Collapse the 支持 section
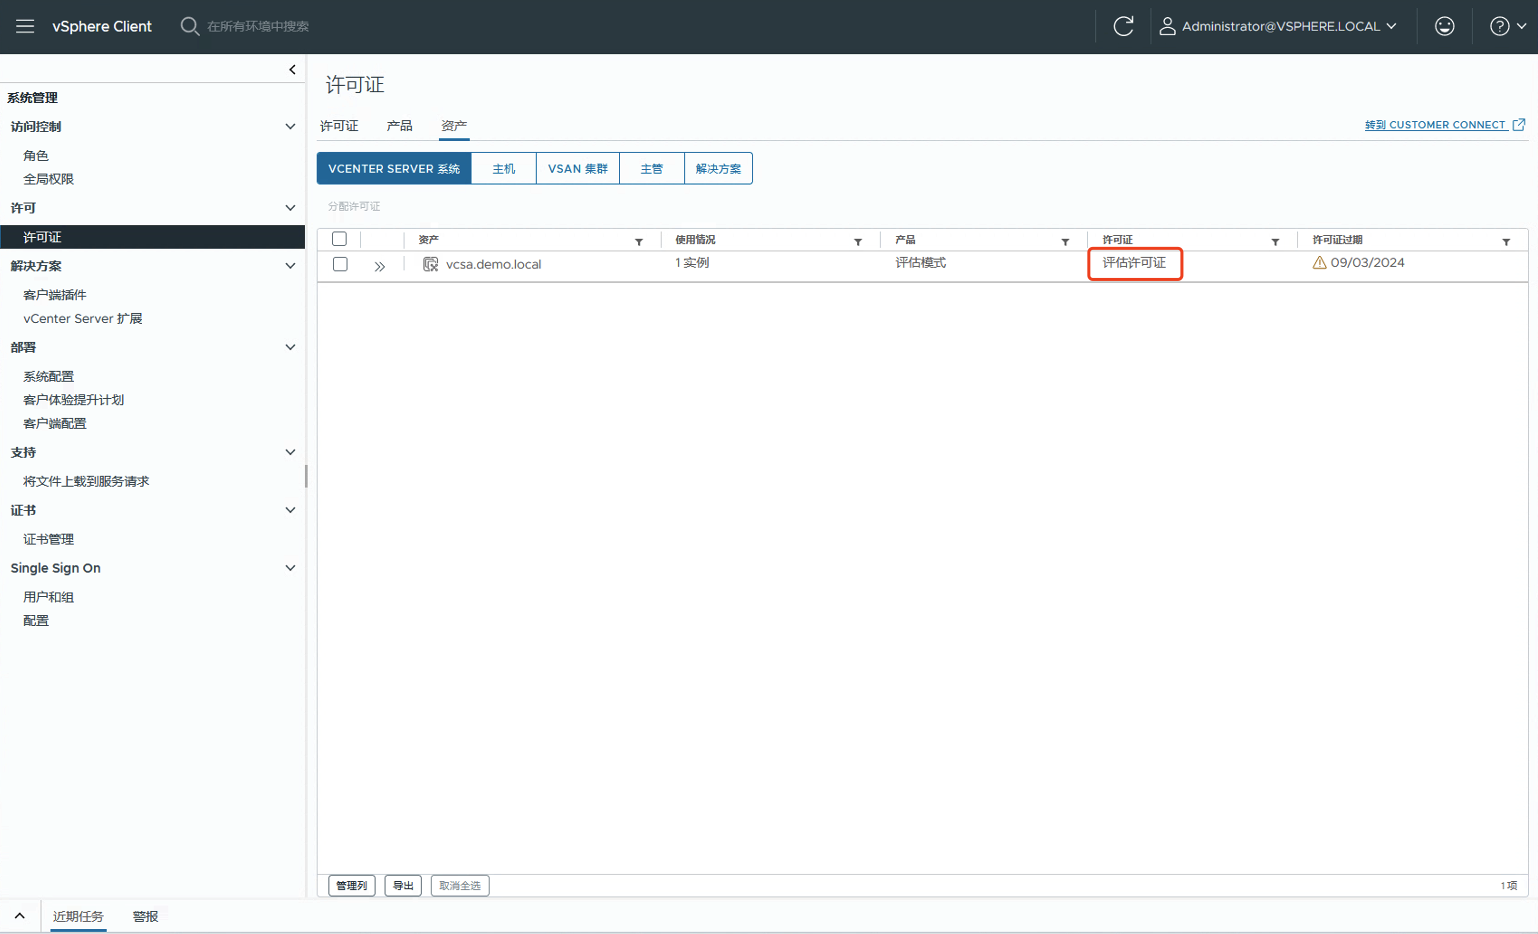Image resolution: width=1538 pixels, height=934 pixels. (290, 452)
